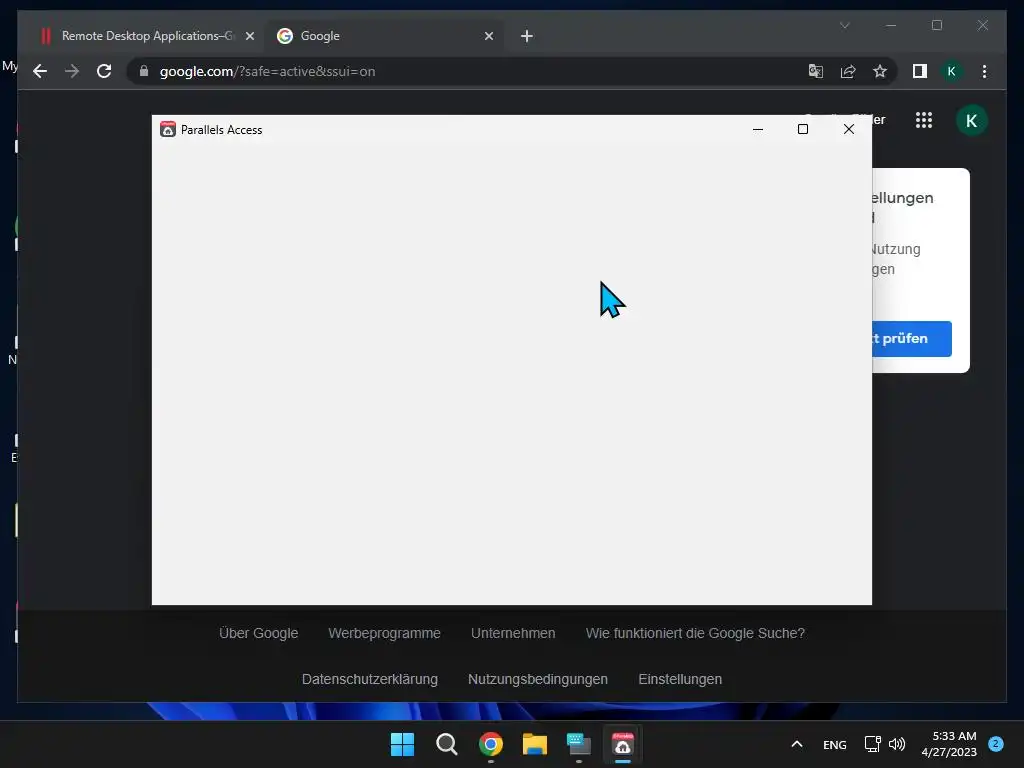
Task: Open a new Chrome tab
Action: [527, 36]
